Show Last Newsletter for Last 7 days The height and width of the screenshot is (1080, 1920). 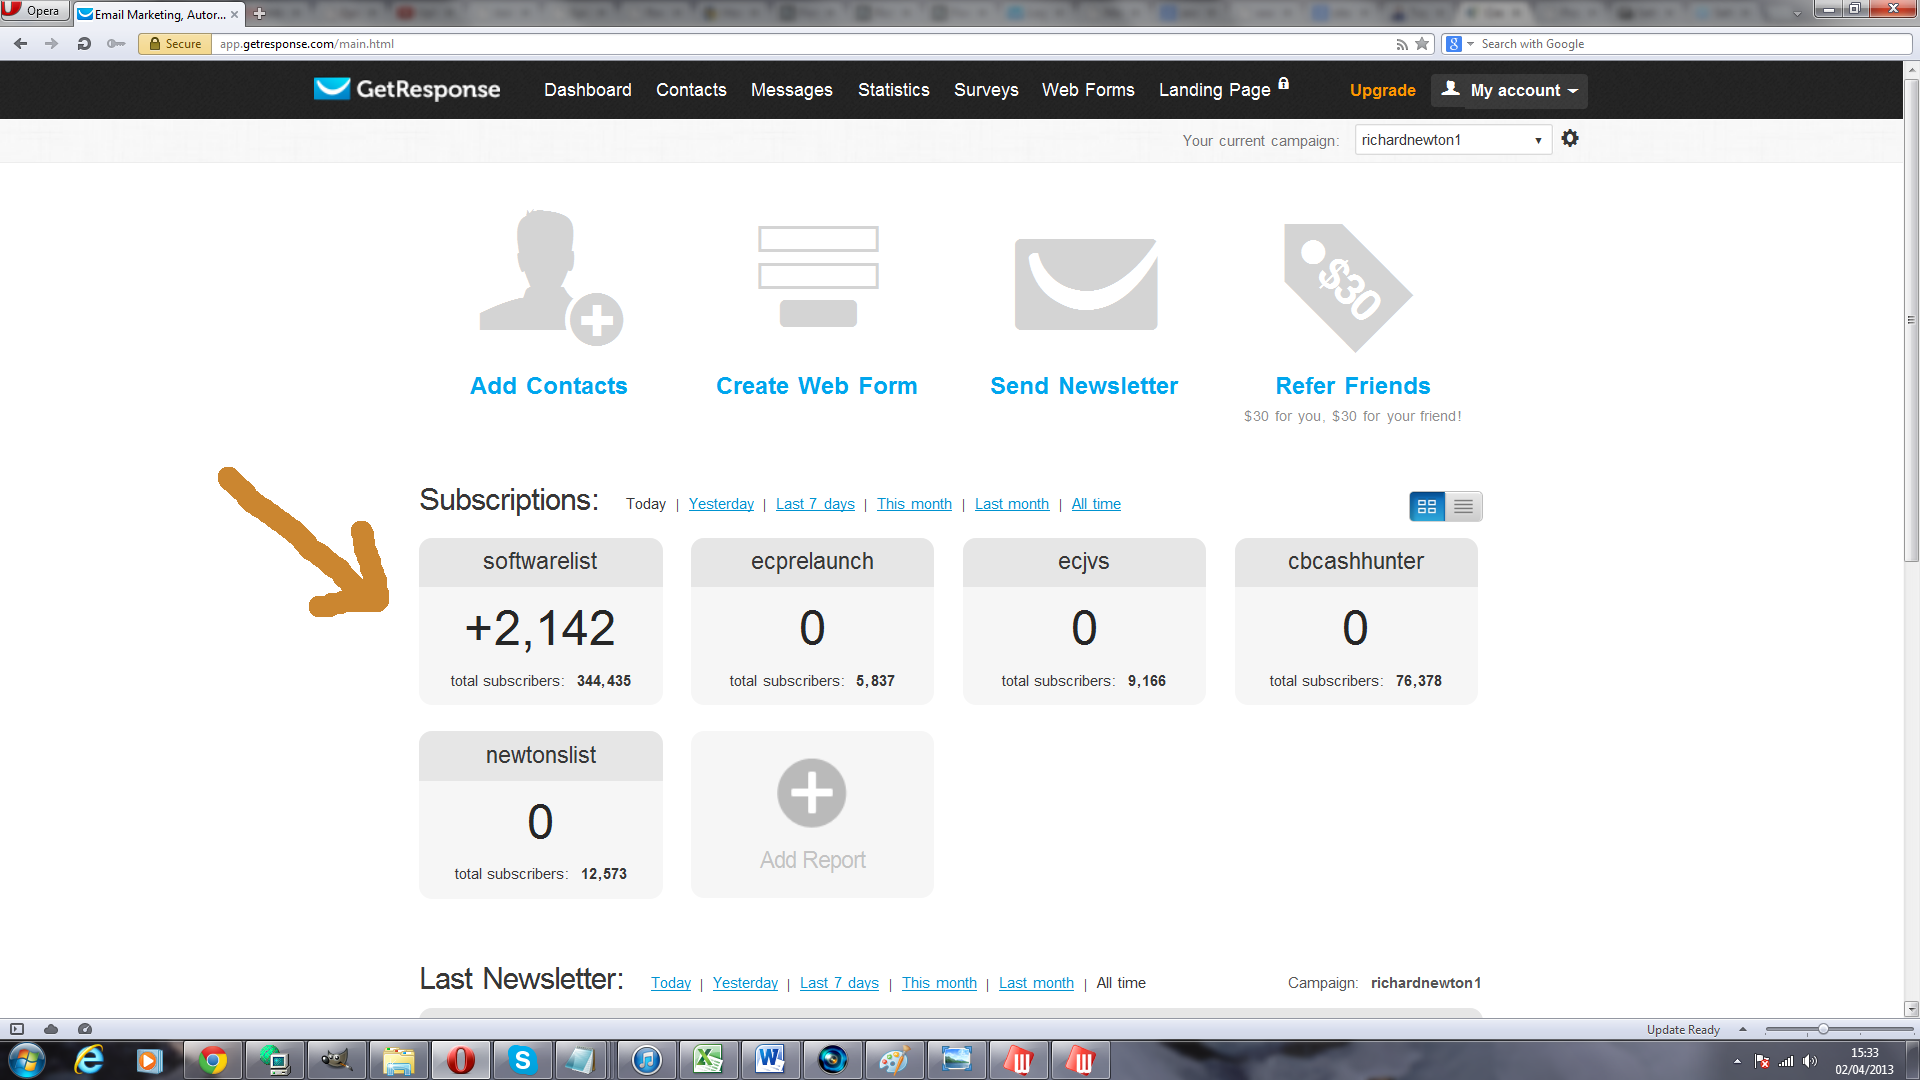pyautogui.click(x=839, y=983)
